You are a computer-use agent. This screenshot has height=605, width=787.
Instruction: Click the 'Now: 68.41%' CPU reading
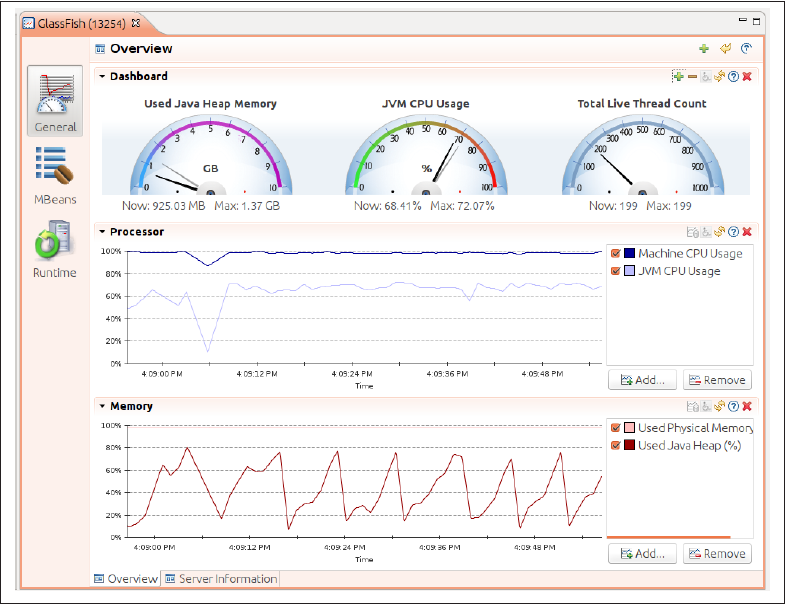tap(387, 206)
